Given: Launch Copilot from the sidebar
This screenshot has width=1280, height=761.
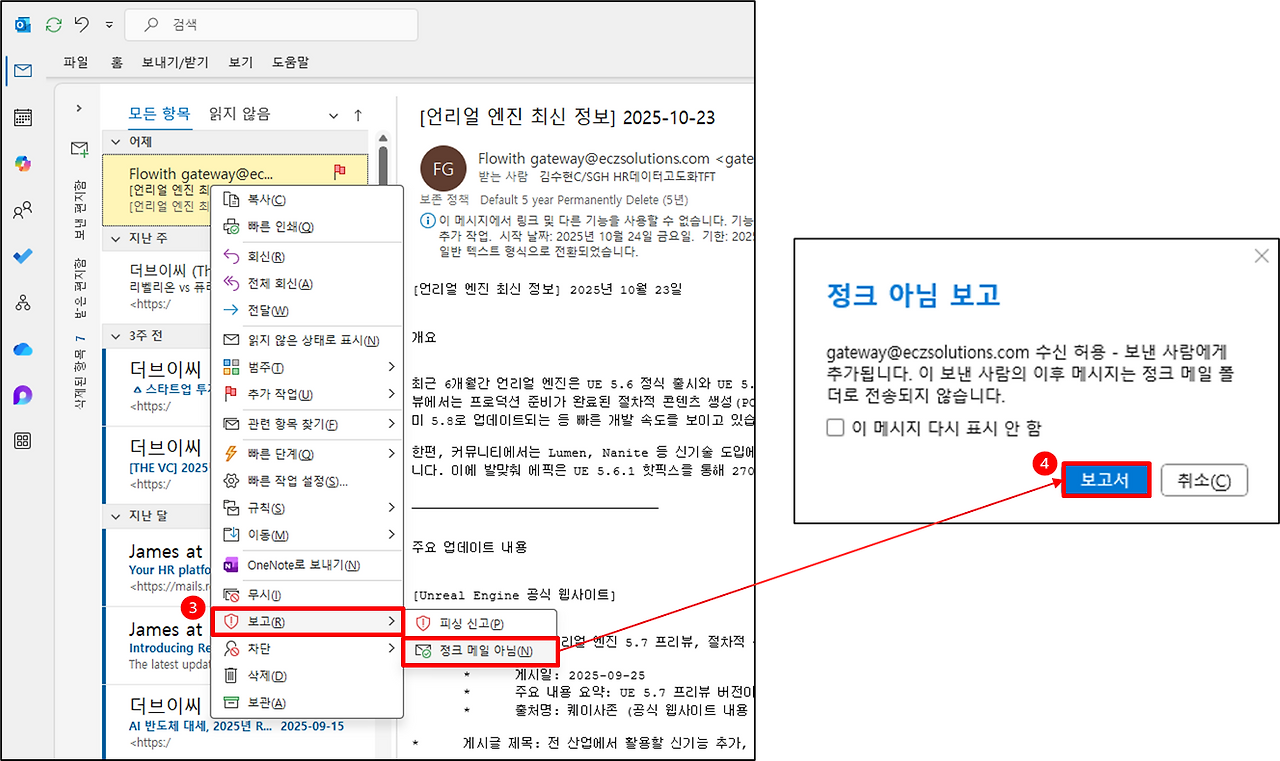Looking at the screenshot, I should [22, 164].
